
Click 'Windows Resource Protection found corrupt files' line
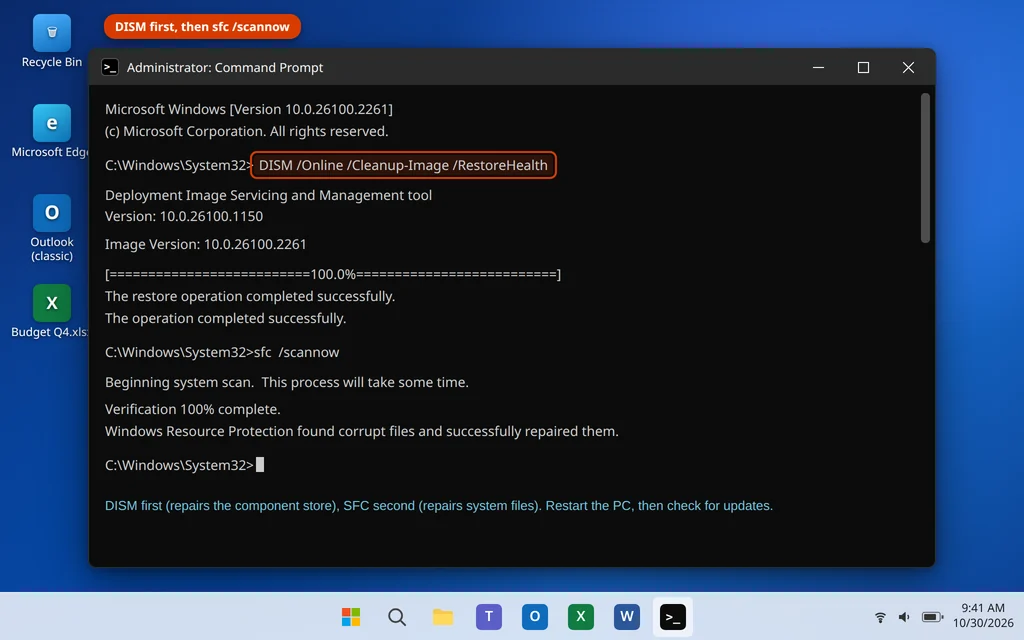click(x=362, y=432)
